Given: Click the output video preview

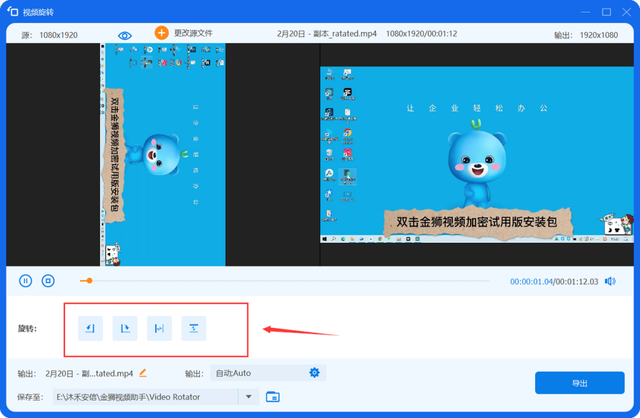Looking at the screenshot, I should click(477, 155).
